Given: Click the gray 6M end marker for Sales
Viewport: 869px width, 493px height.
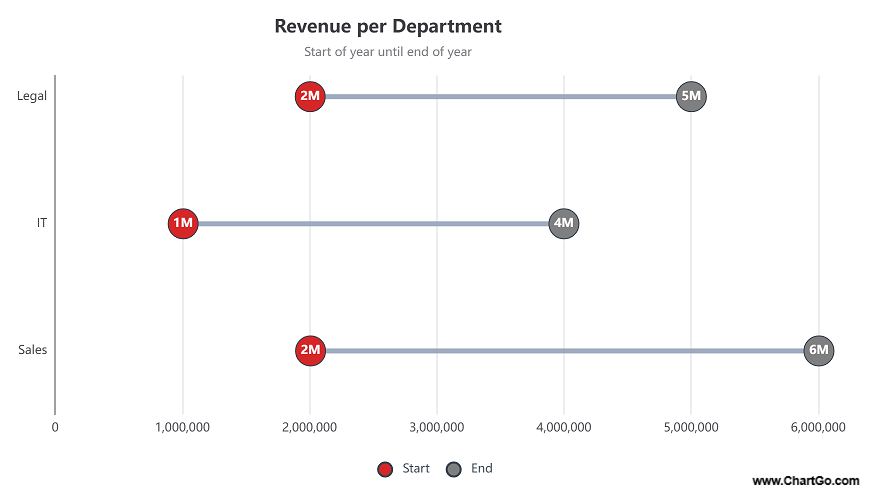Looking at the screenshot, I should click(x=819, y=350).
